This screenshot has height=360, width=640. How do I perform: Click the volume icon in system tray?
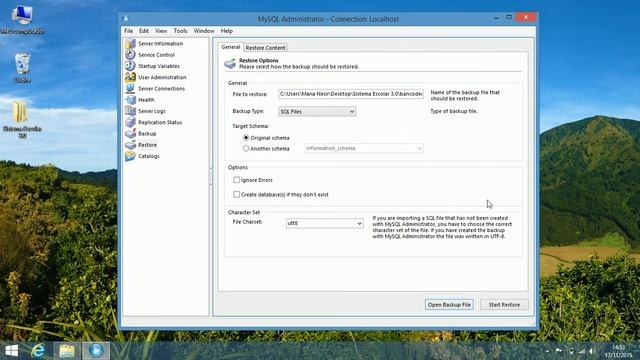click(591, 351)
